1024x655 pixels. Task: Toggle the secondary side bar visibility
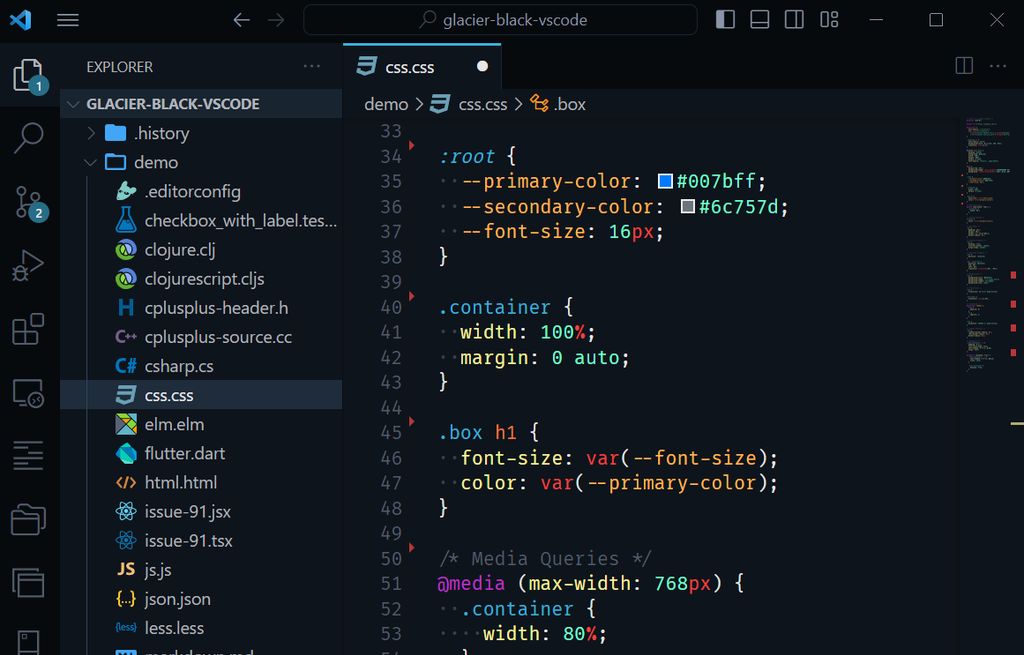tap(794, 20)
